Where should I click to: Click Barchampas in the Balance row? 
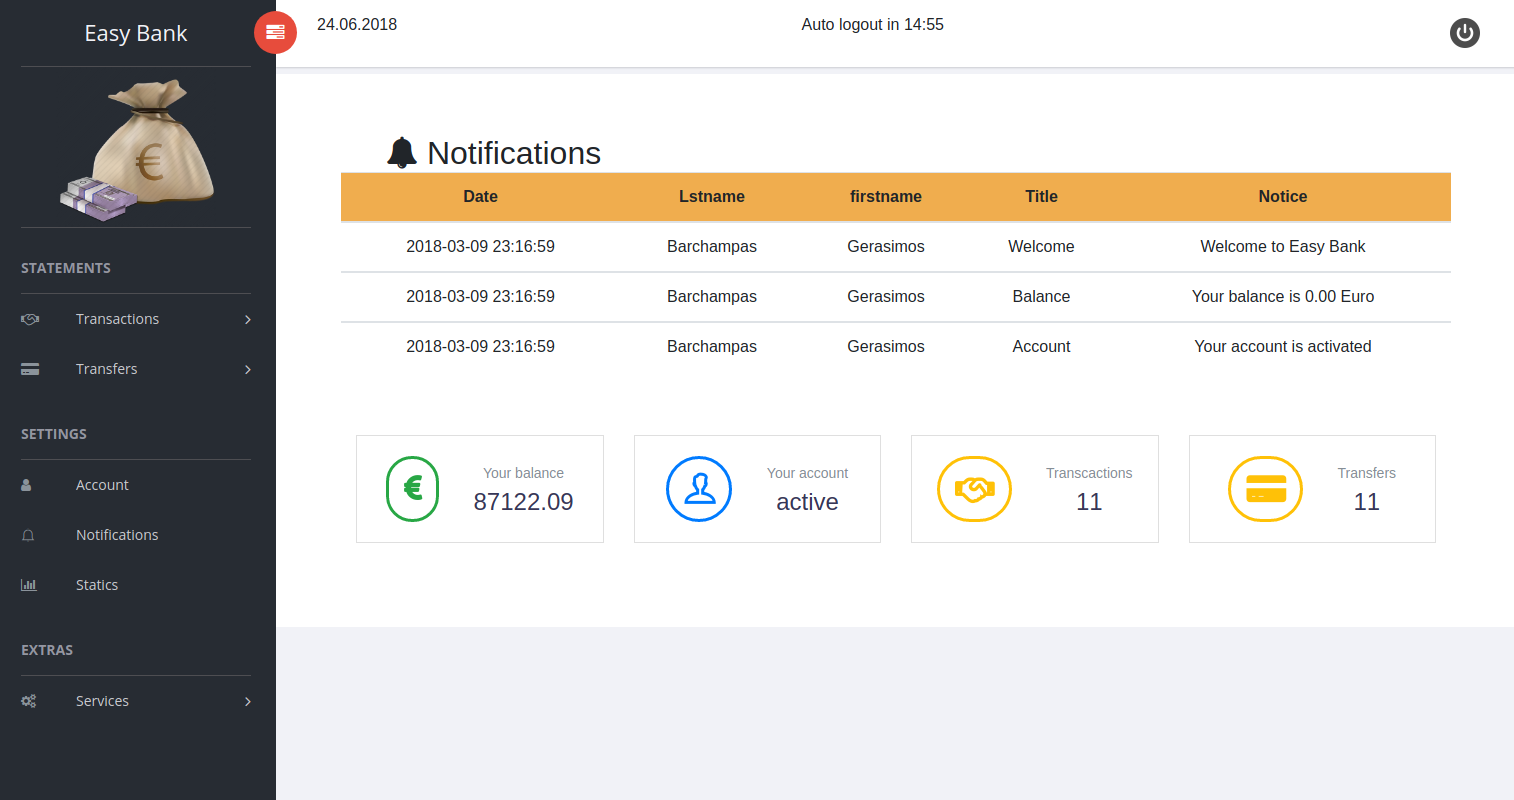[712, 297]
